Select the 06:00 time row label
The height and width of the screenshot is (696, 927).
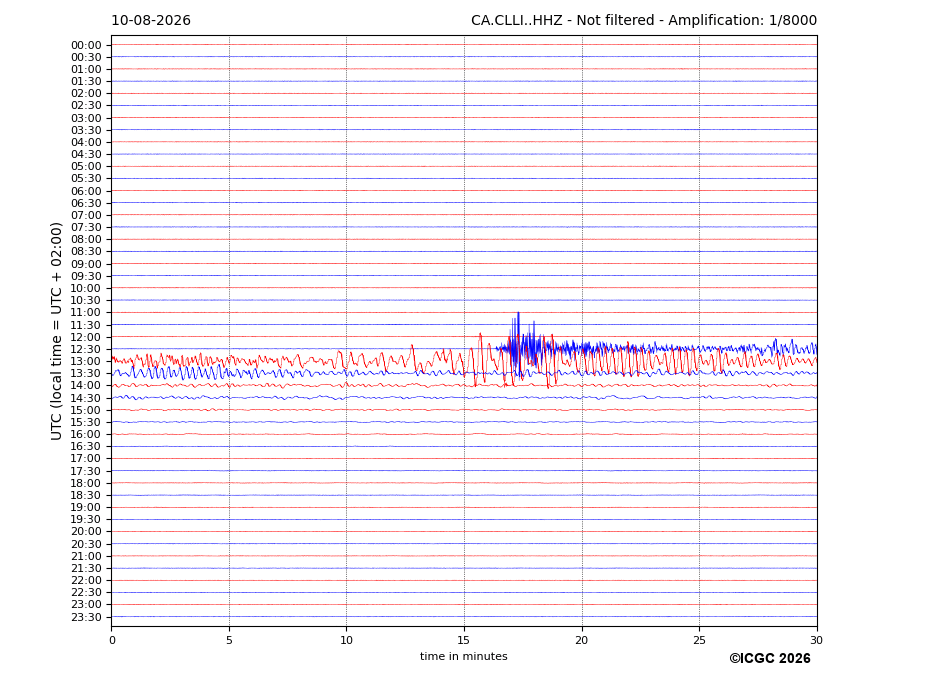(x=86, y=192)
